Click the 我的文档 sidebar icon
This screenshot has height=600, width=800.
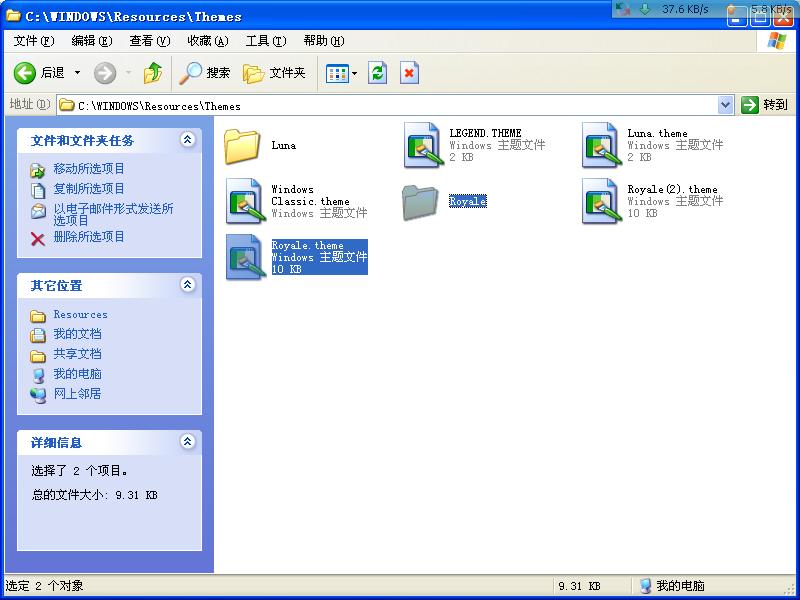(38, 335)
